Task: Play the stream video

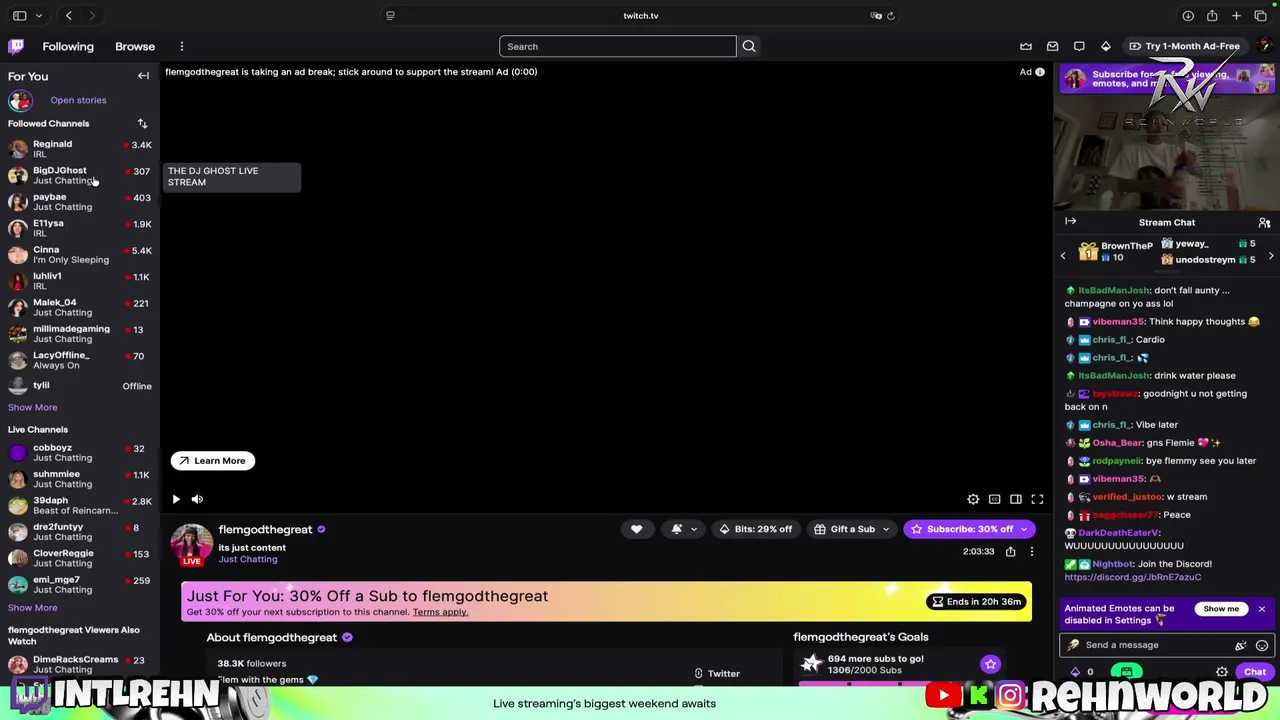Action: [176, 499]
